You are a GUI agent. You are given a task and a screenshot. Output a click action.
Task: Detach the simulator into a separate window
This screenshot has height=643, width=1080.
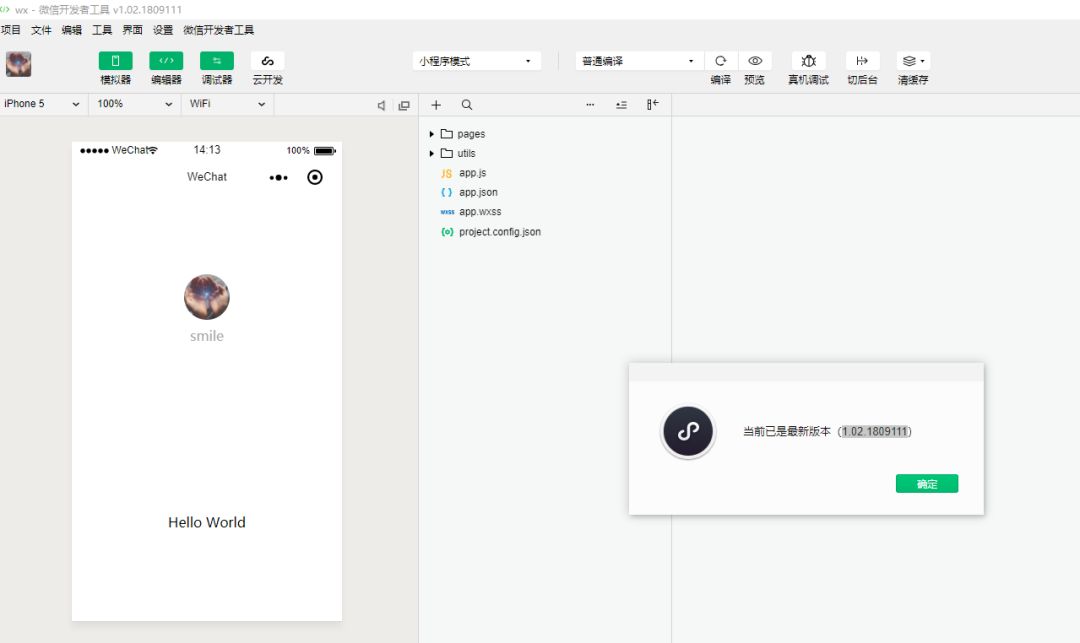pos(404,105)
